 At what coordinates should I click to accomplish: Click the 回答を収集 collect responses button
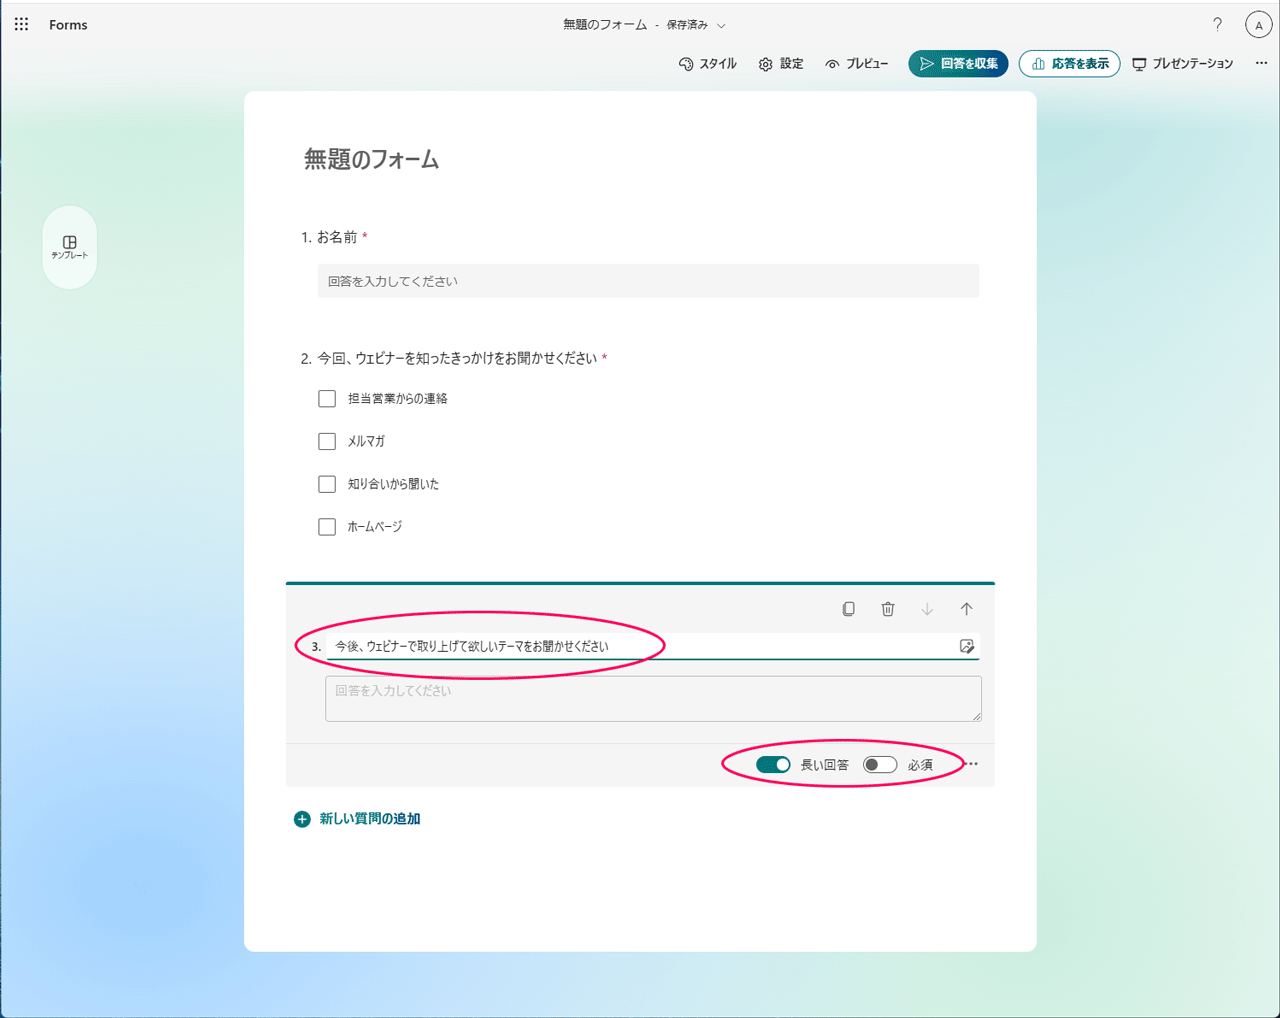[x=957, y=62]
